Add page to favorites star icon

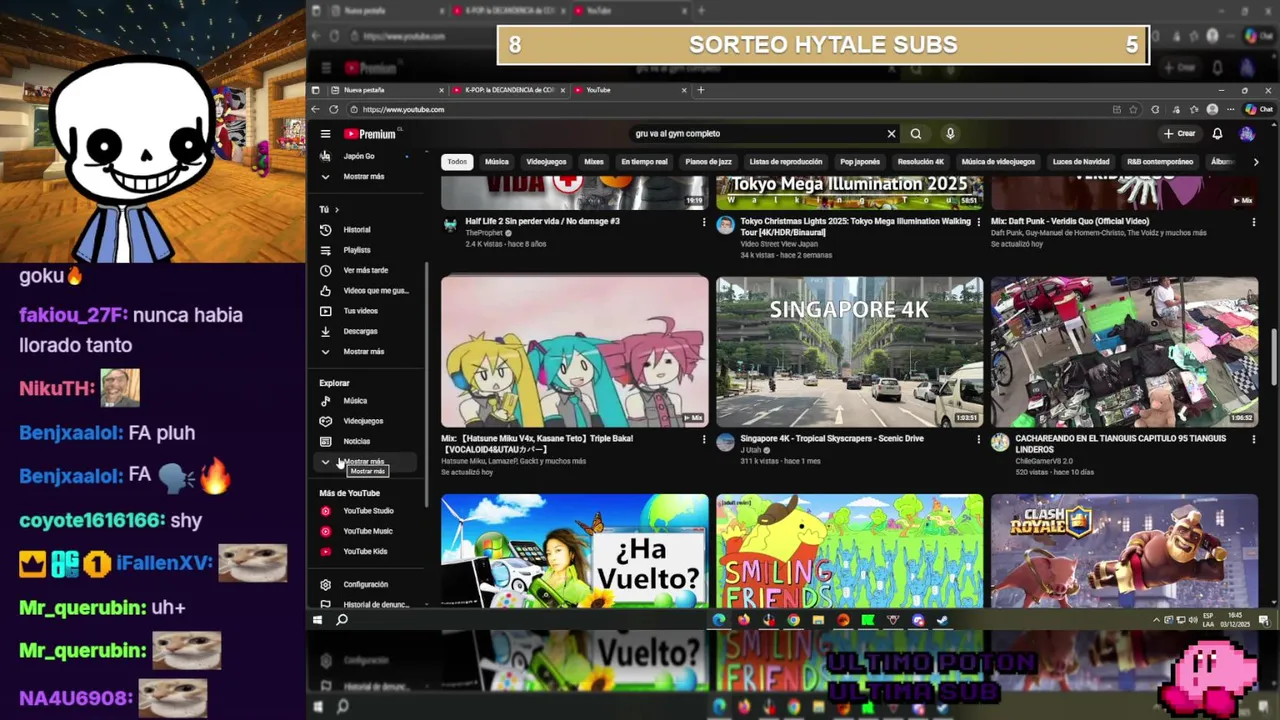click(x=1135, y=110)
